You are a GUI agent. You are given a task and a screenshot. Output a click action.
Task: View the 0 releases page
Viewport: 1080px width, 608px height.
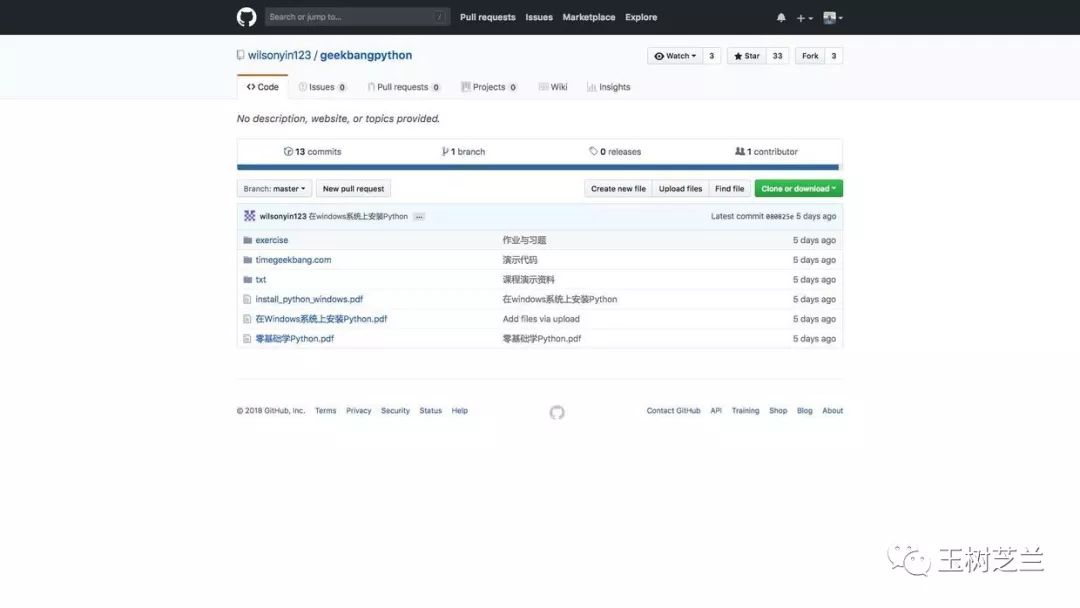[x=614, y=151]
